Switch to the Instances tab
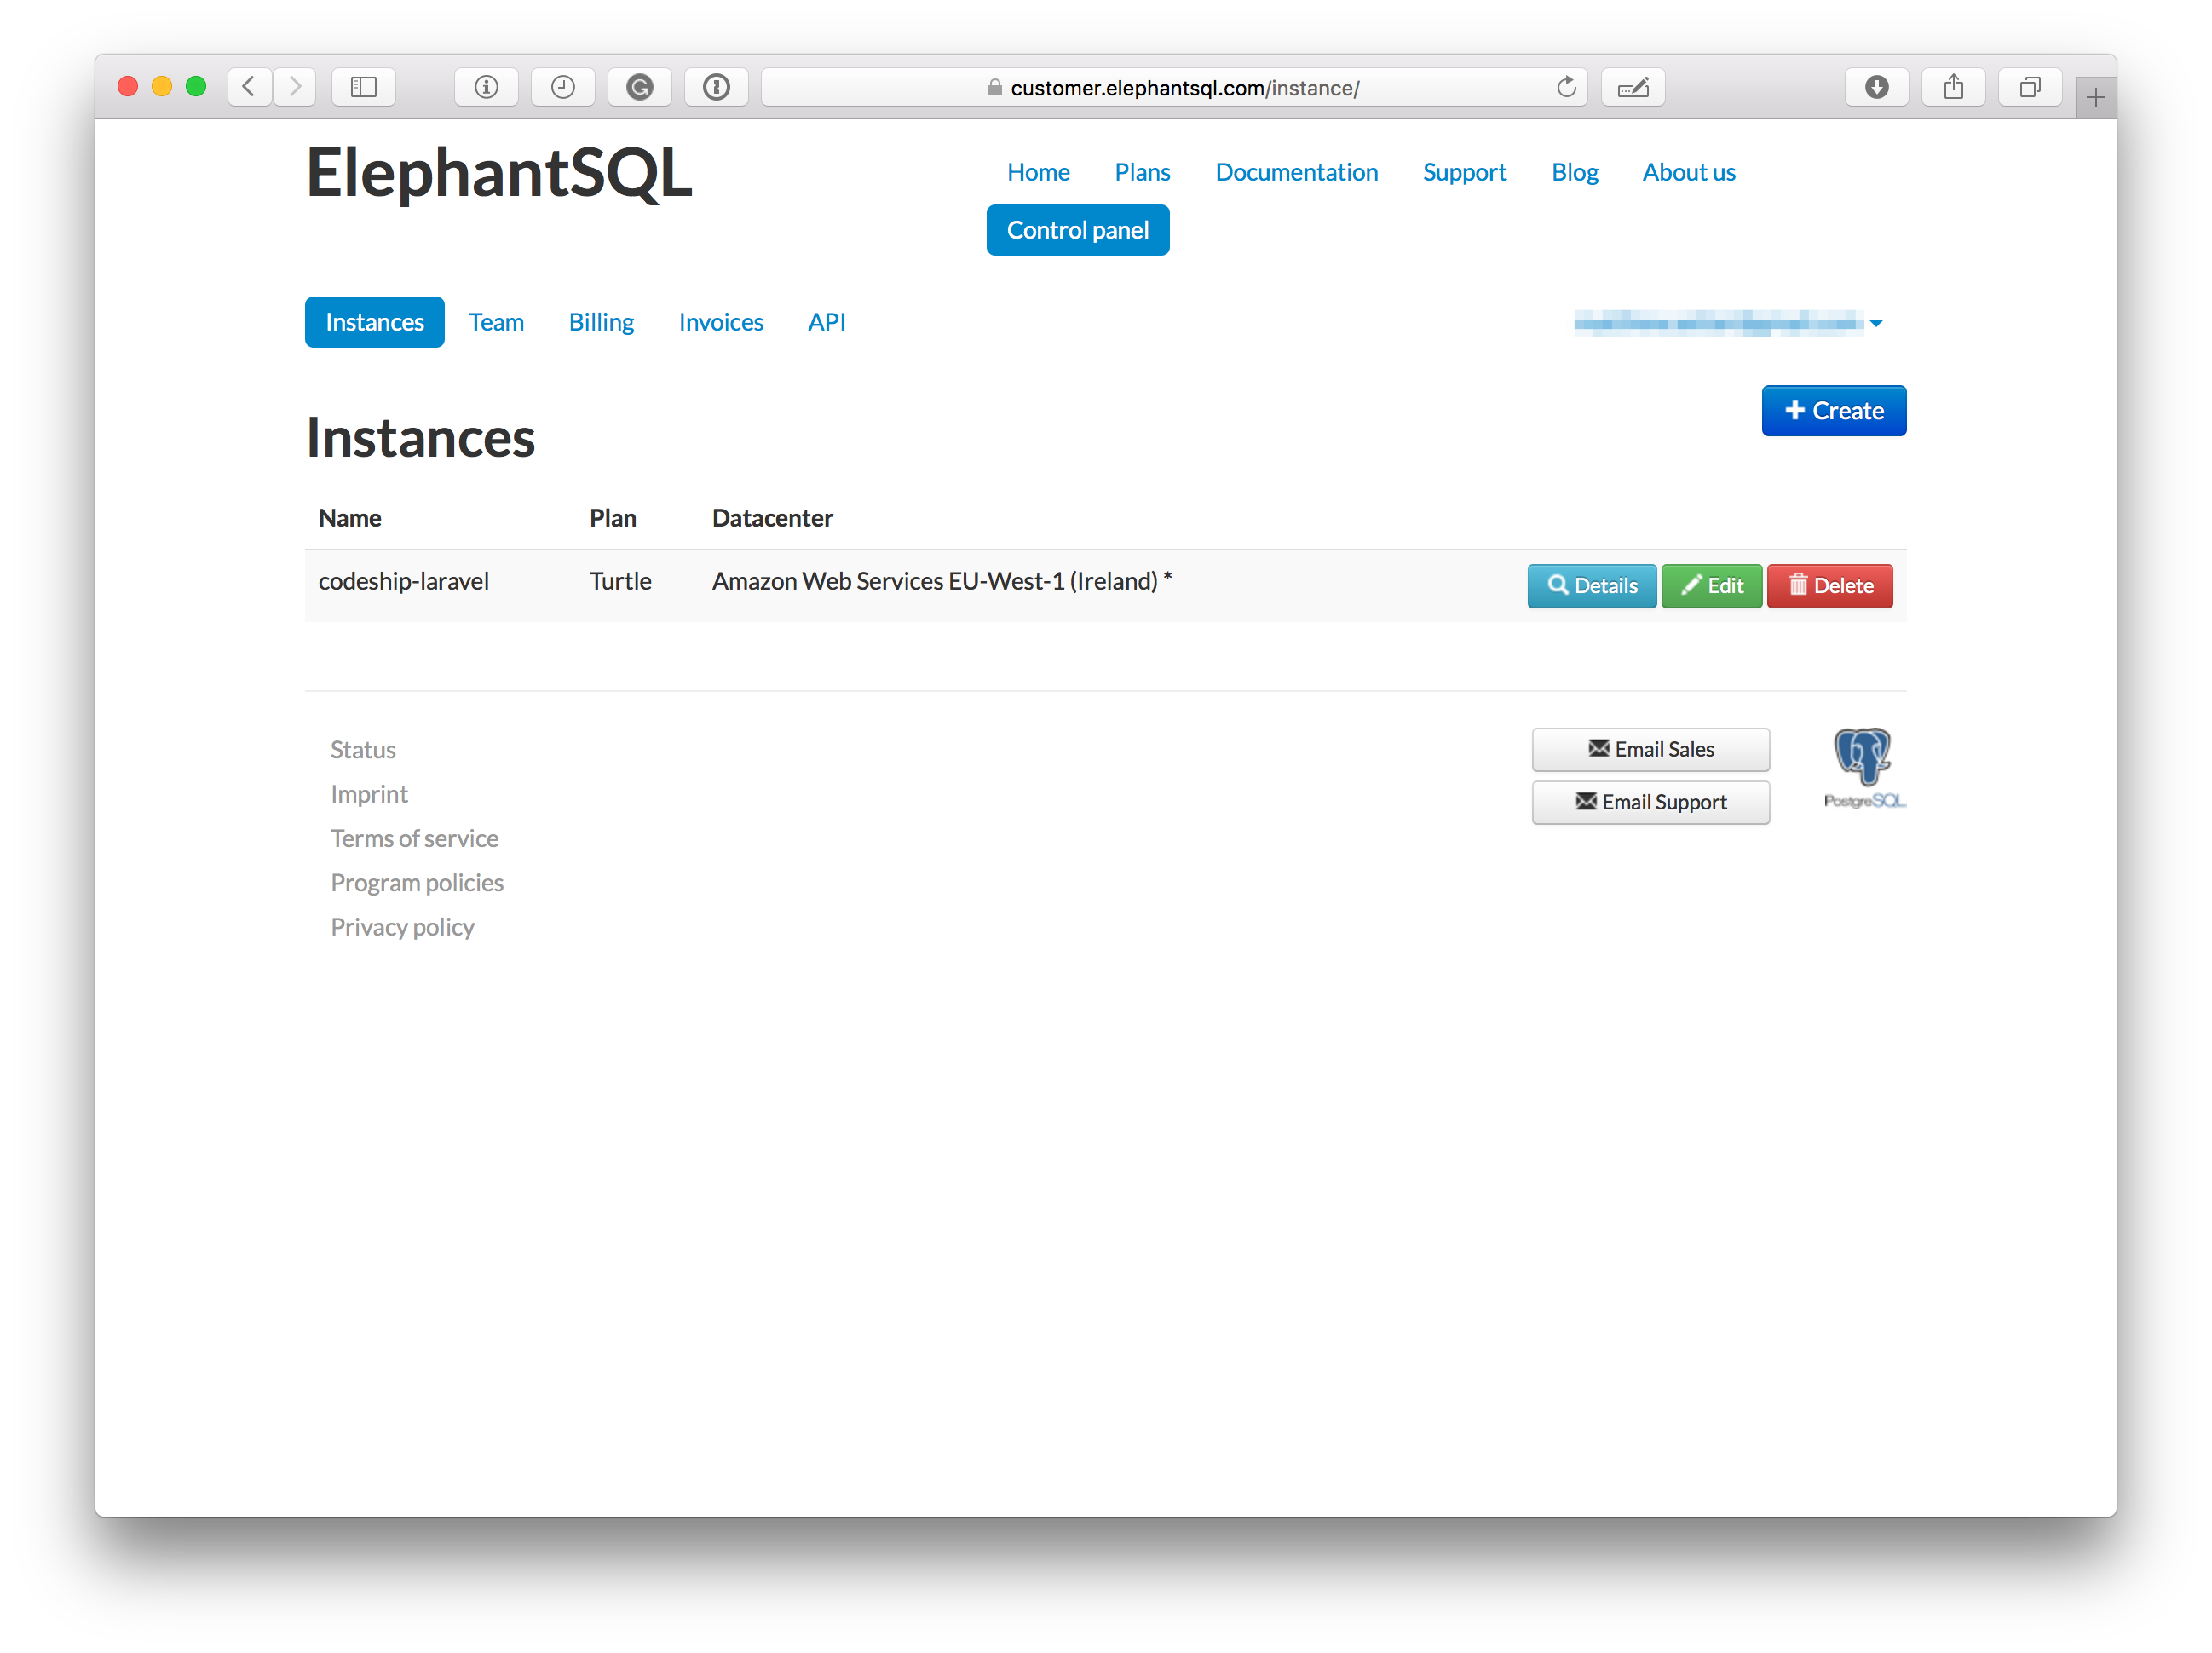This screenshot has height=1653, width=2212. [x=375, y=322]
